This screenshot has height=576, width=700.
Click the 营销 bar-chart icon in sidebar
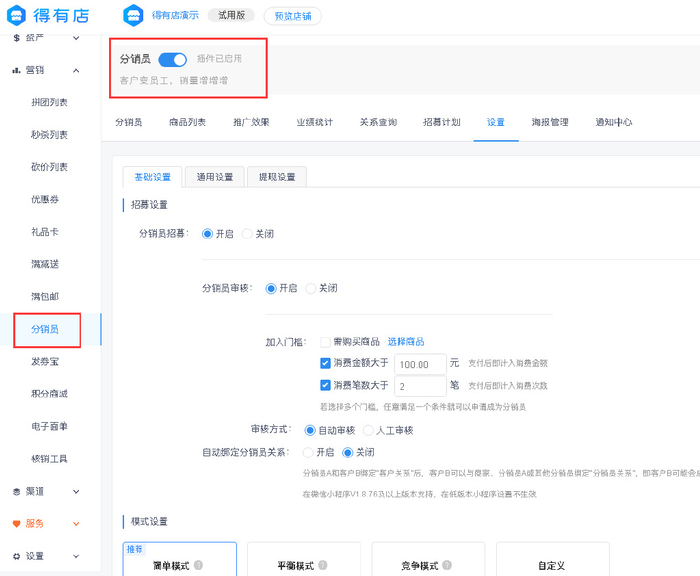[16, 70]
